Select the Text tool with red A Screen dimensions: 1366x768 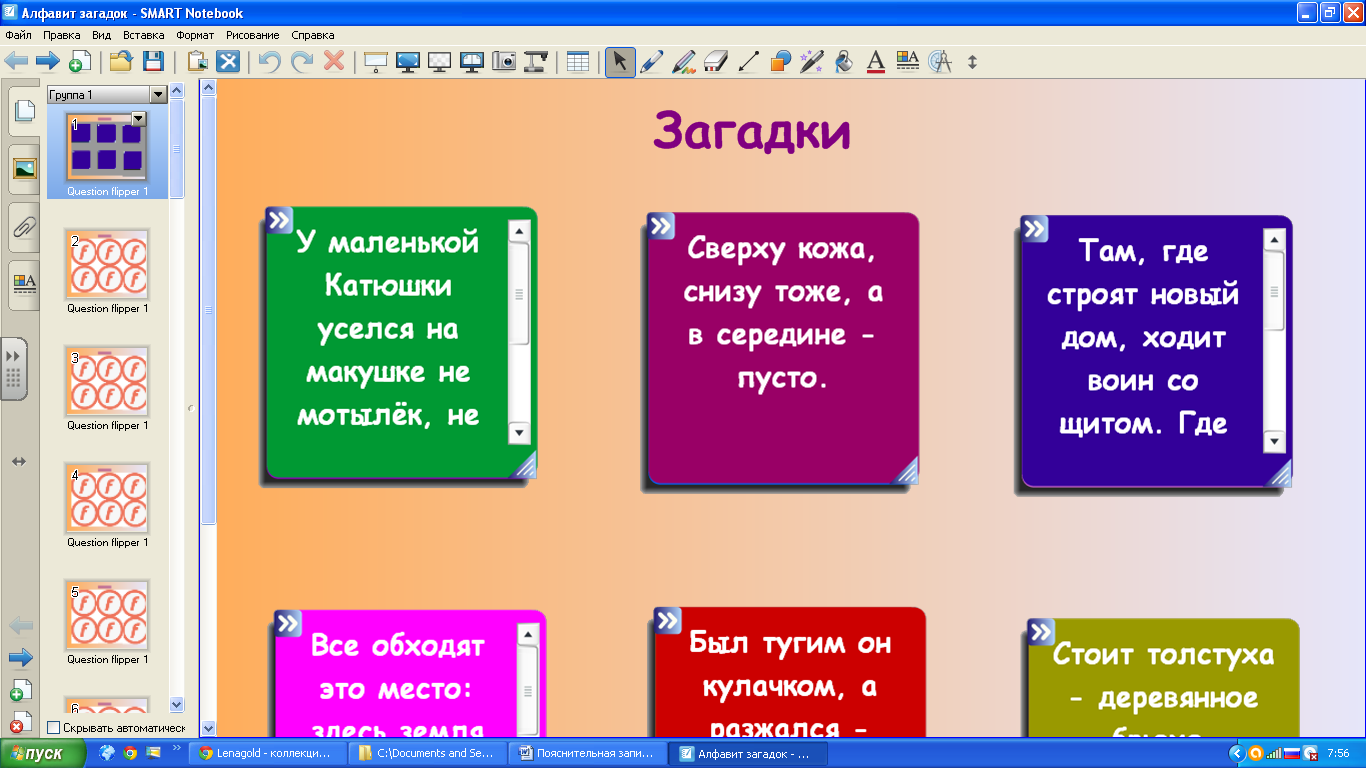(876, 61)
